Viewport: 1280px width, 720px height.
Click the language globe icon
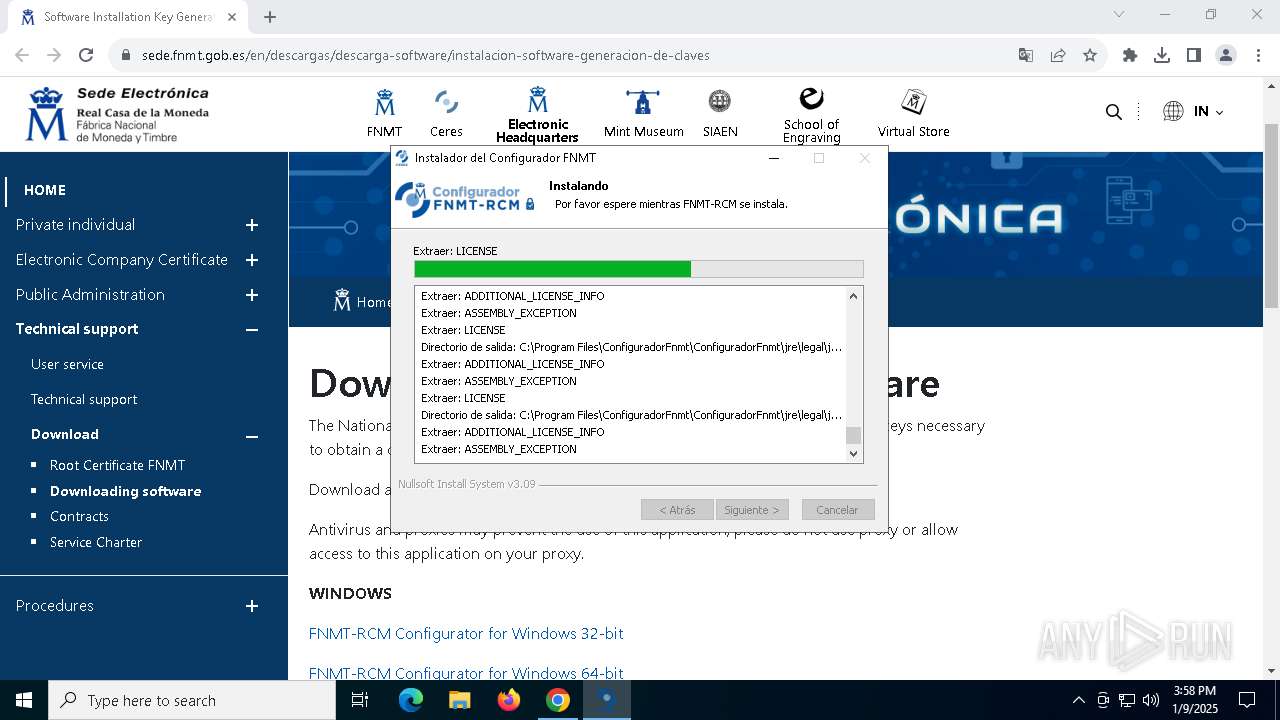tap(1173, 112)
